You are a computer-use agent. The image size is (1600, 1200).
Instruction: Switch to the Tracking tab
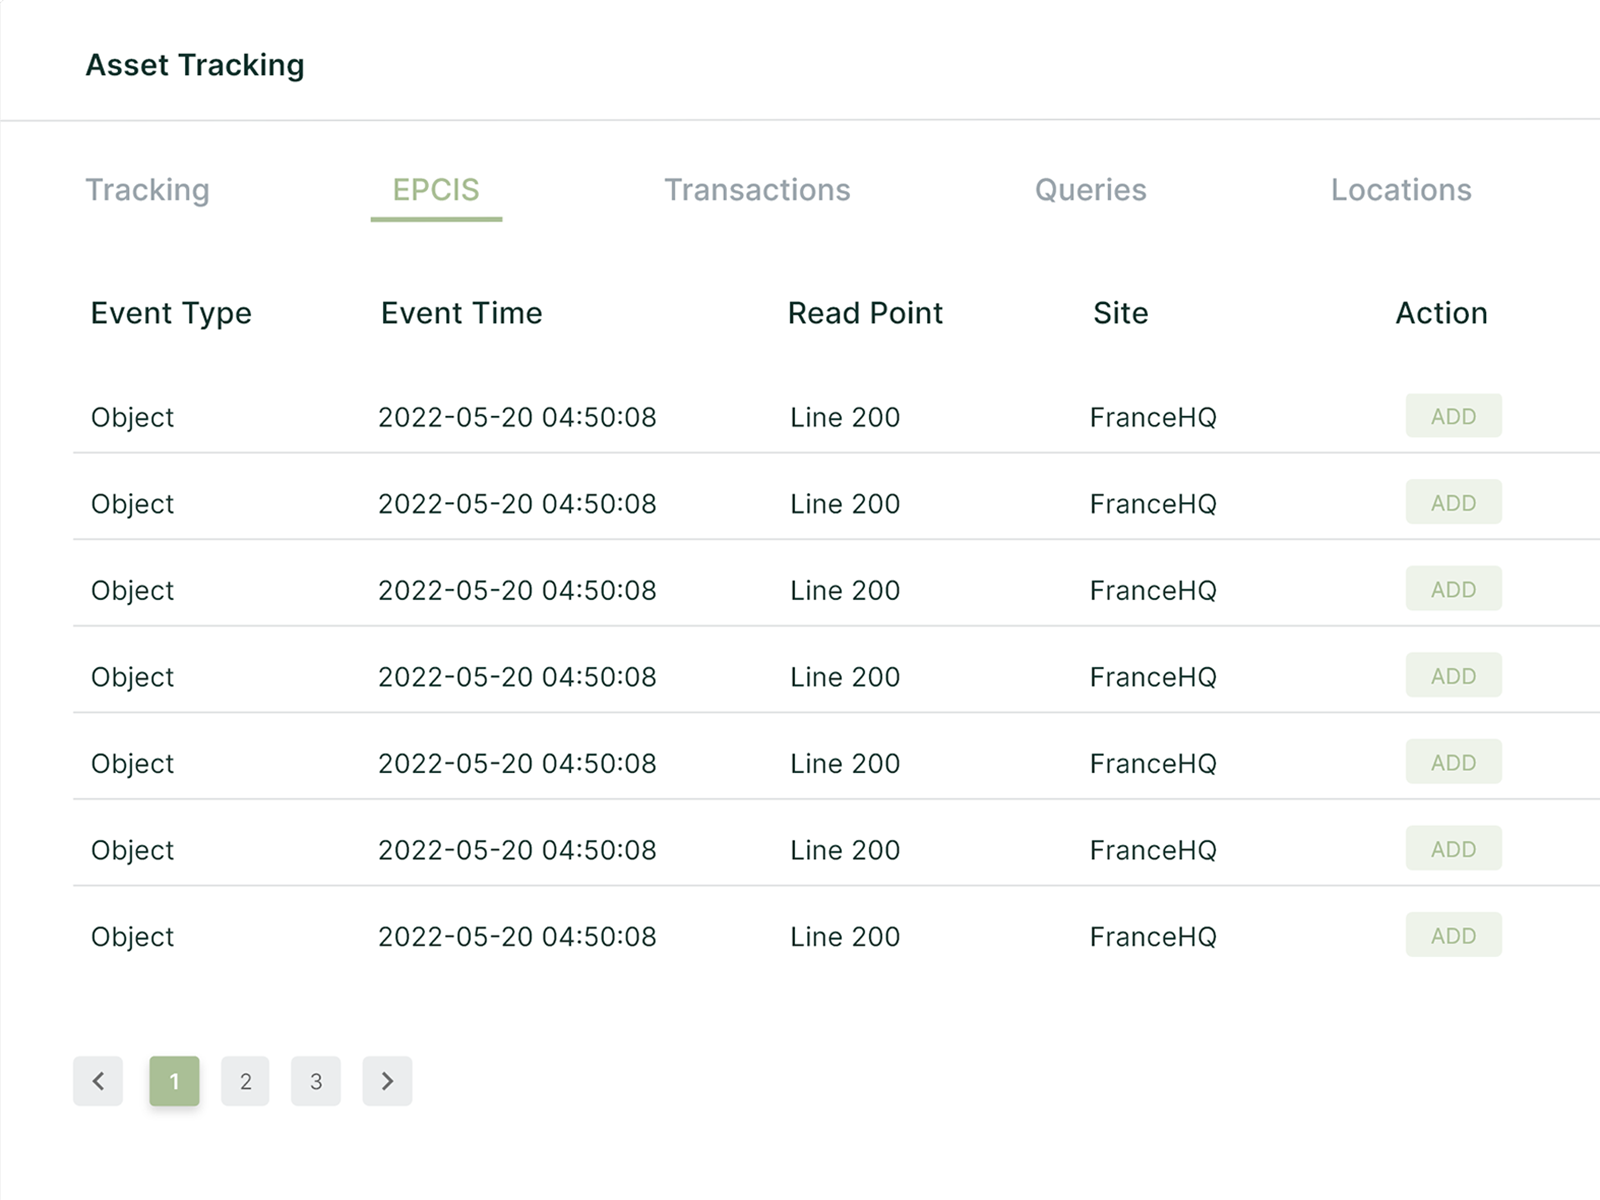tap(147, 190)
